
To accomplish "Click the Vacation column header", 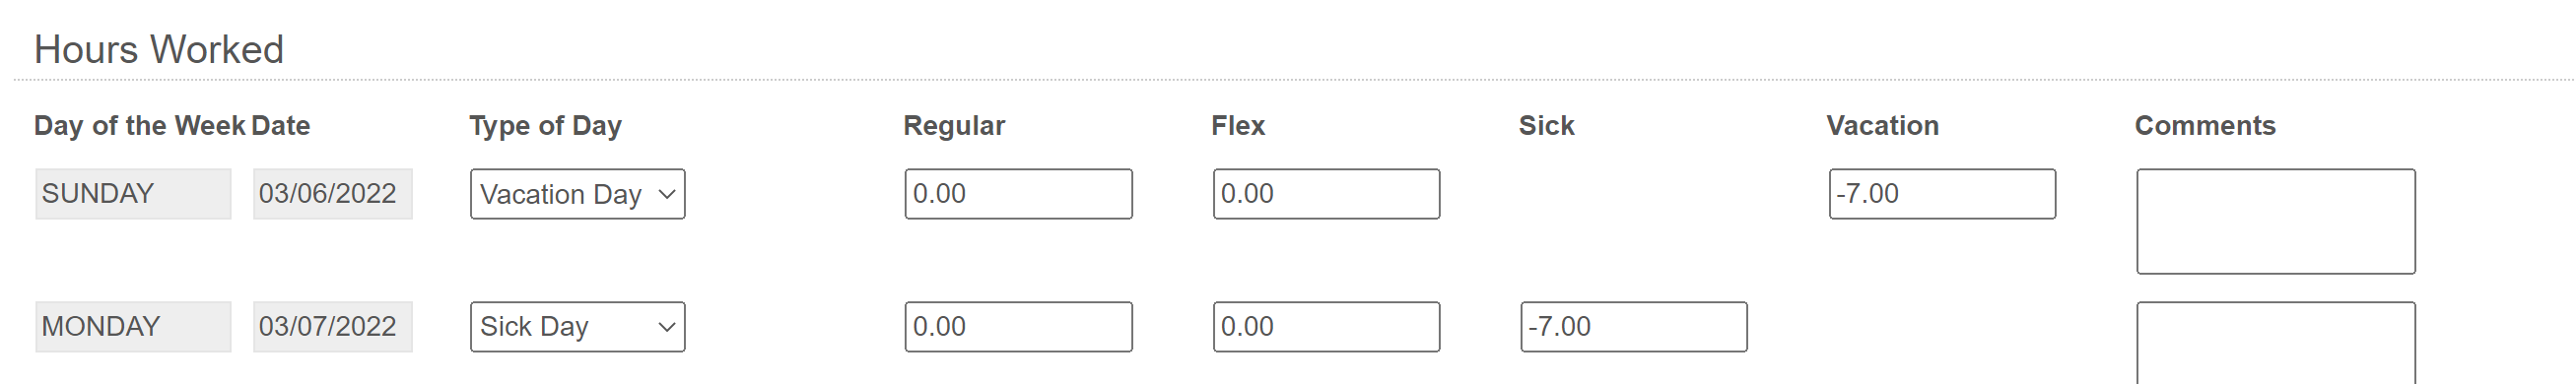I will [1882, 126].
